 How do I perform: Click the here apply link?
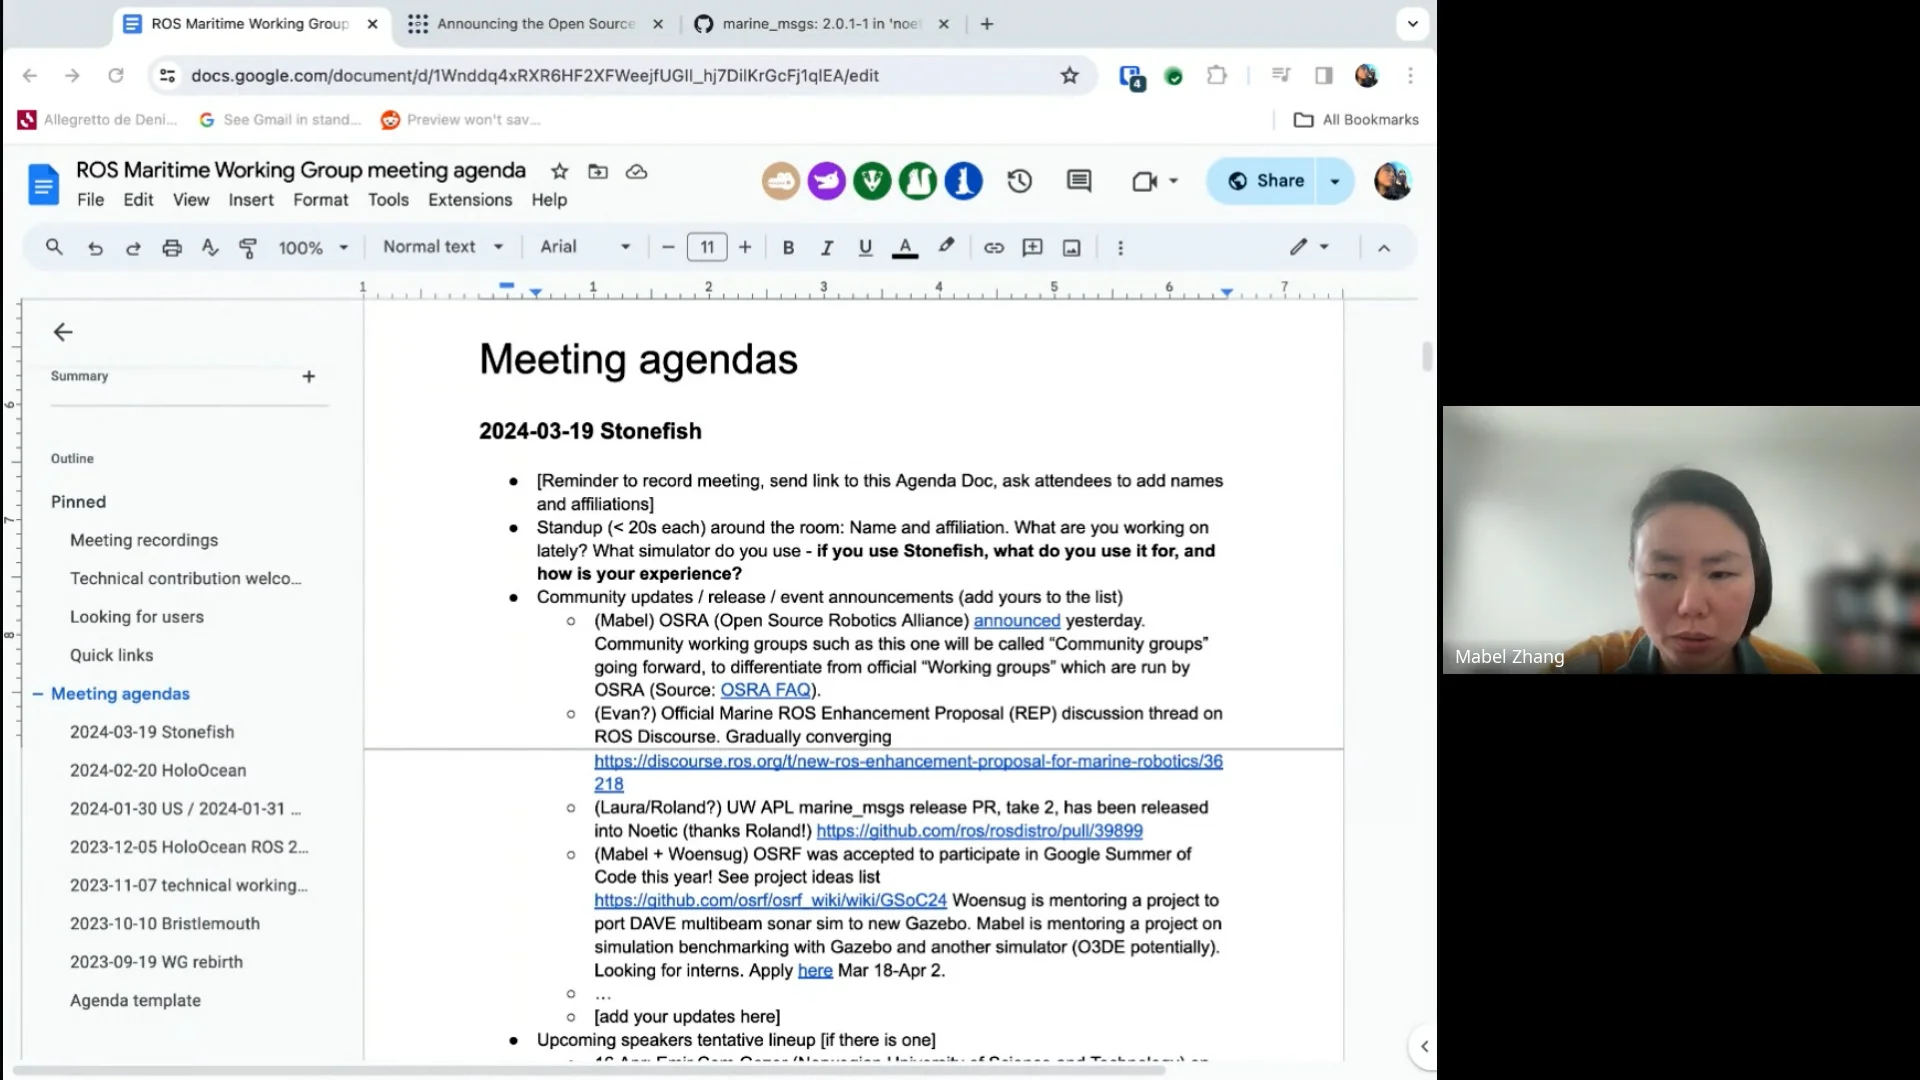(815, 970)
